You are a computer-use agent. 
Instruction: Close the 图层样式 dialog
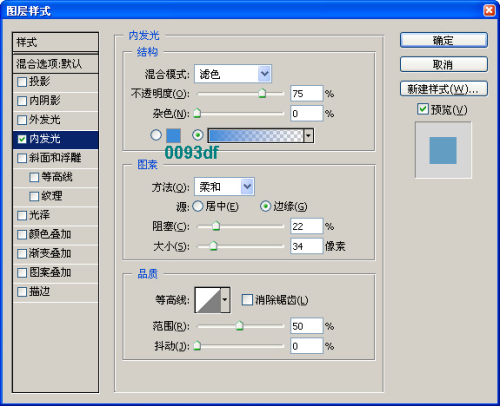[489, 10]
